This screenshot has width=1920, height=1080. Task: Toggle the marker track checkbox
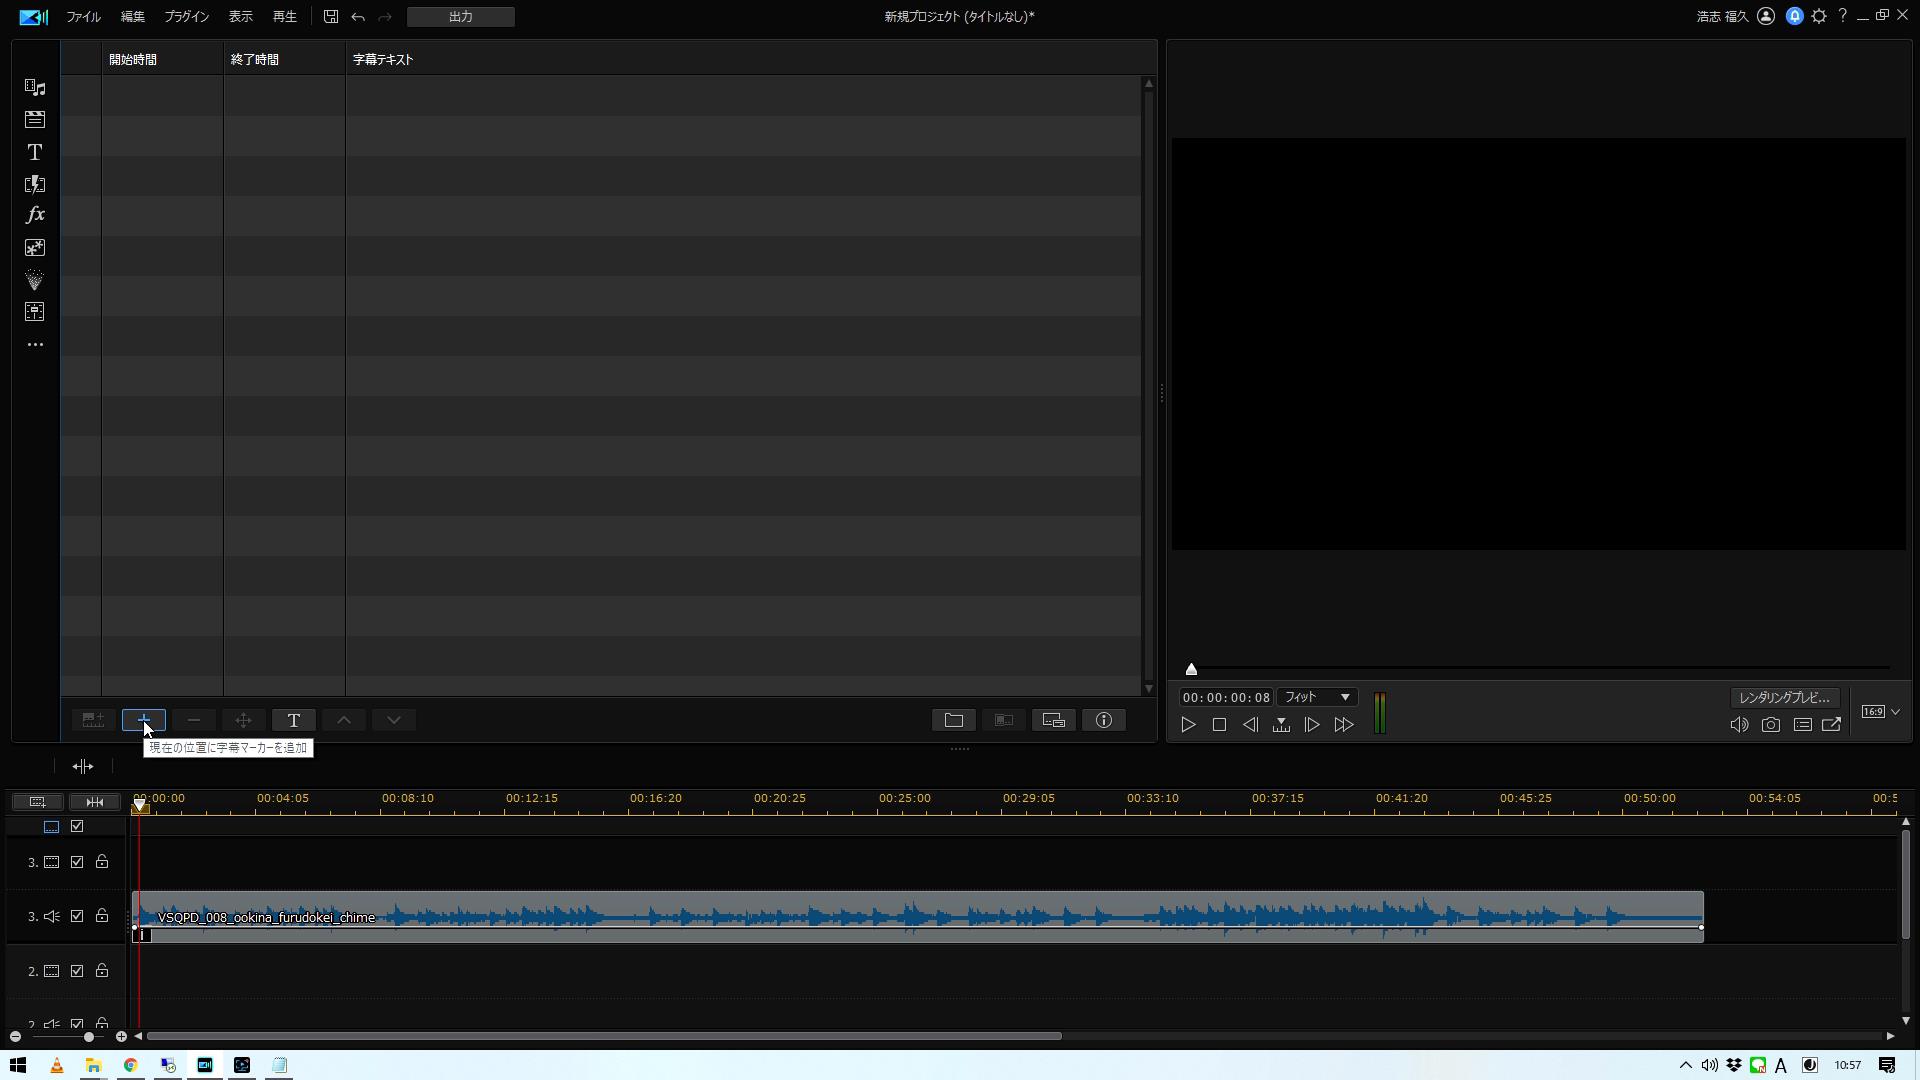point(77,827)
